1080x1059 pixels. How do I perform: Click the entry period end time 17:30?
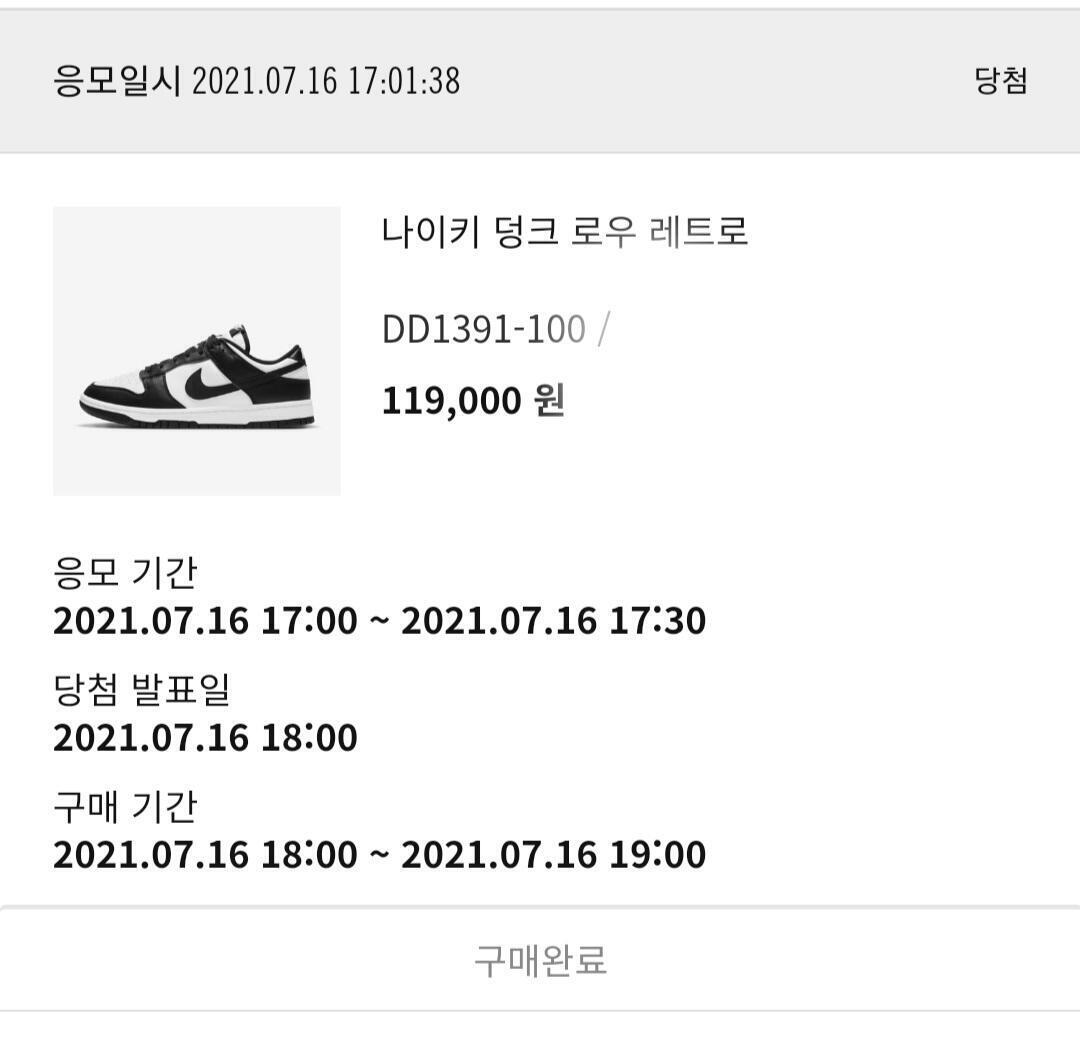click(658, 621)
